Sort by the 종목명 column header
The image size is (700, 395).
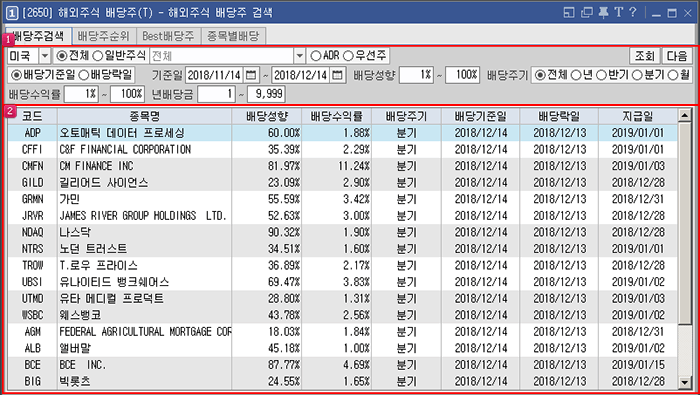point(145,116)
